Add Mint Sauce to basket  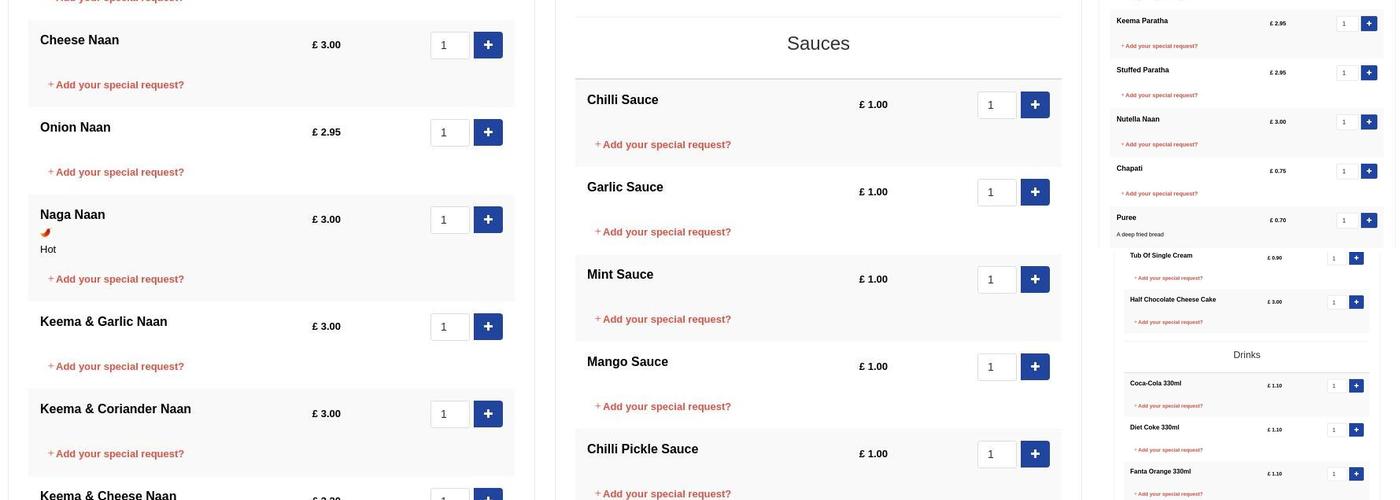pos(1035,280)
